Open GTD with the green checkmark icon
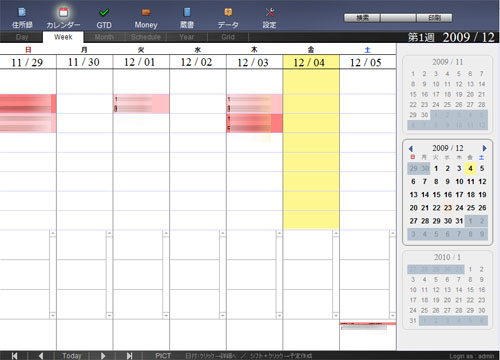 click(104, 18)
